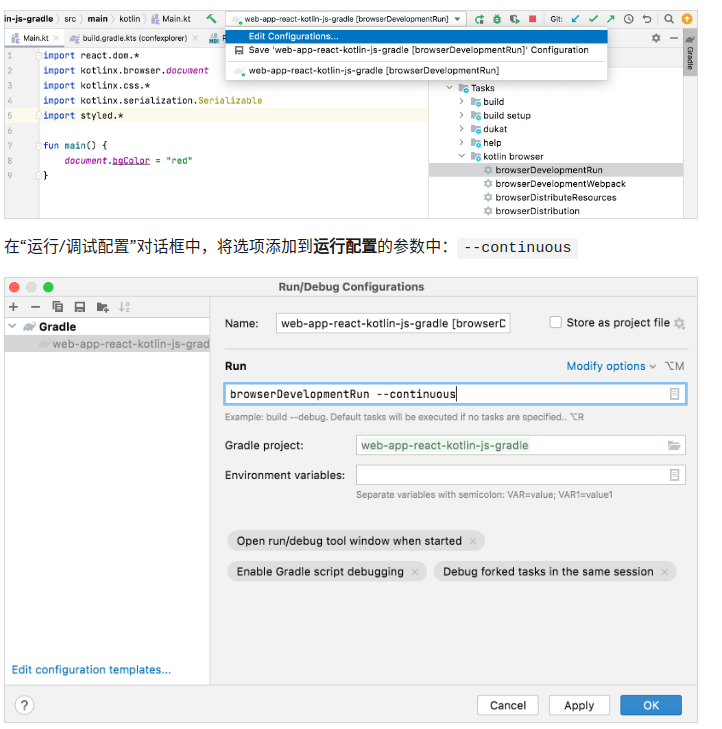Open Edit configuration templates... link
The image size is (722, 729).
click(91, 669)
